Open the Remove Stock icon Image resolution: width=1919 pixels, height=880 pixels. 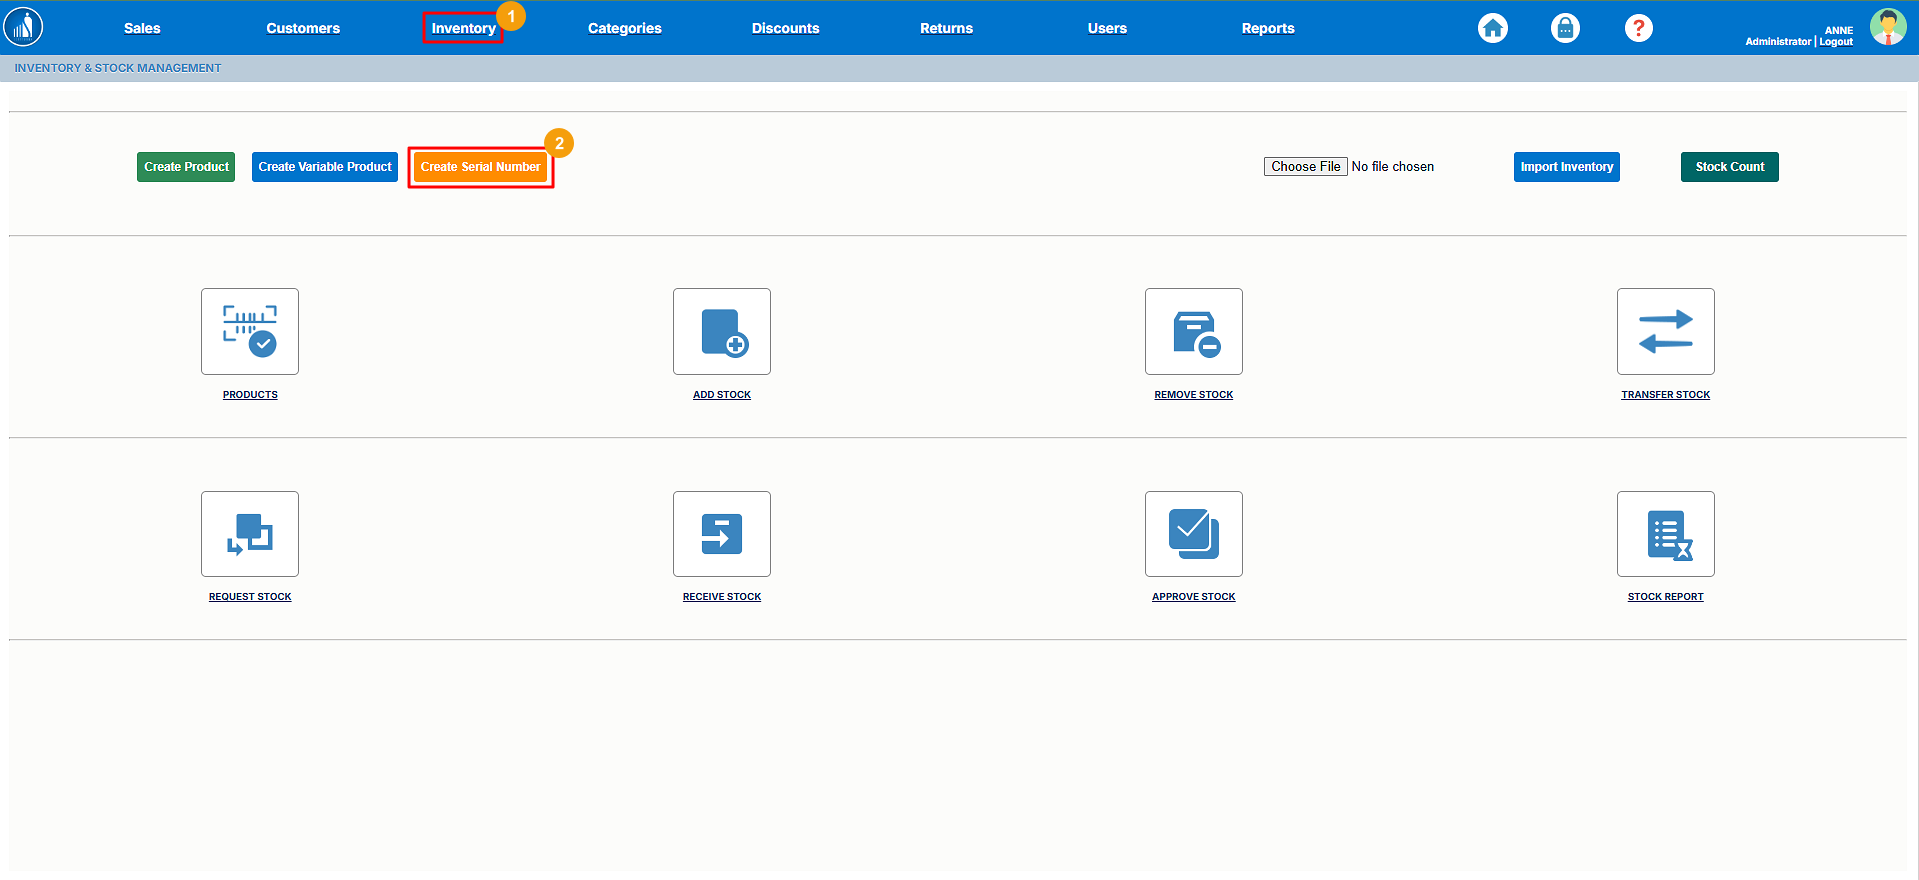[x=1194, y=331]
